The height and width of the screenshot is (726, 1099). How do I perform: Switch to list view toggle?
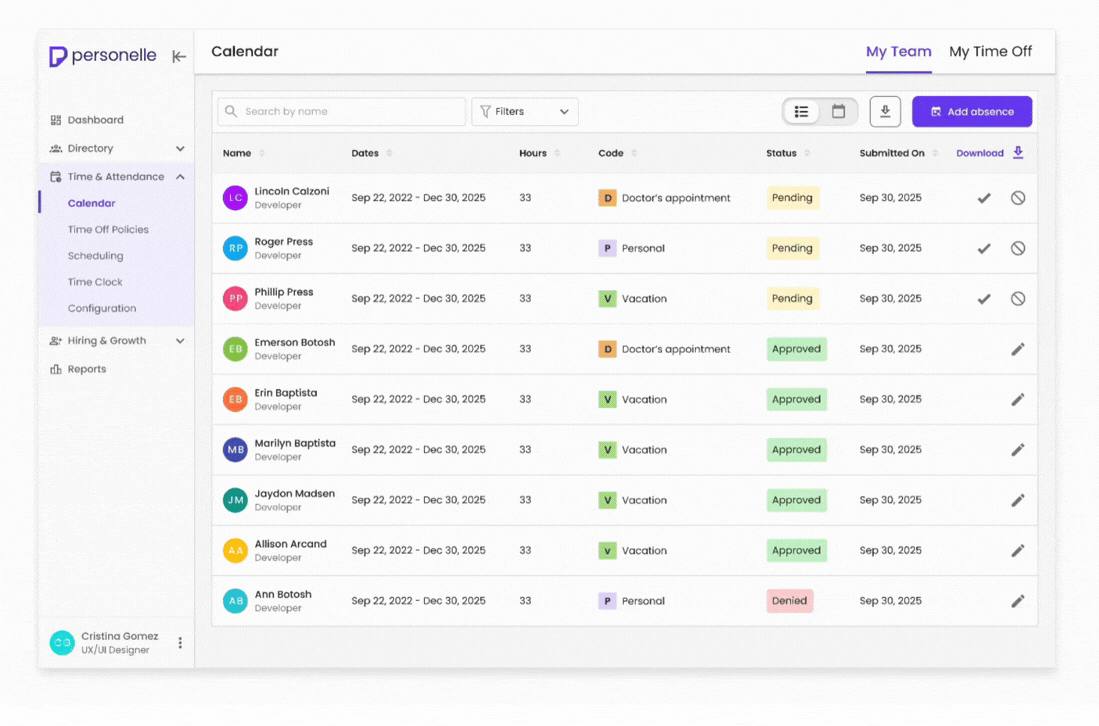click(801, 111)
